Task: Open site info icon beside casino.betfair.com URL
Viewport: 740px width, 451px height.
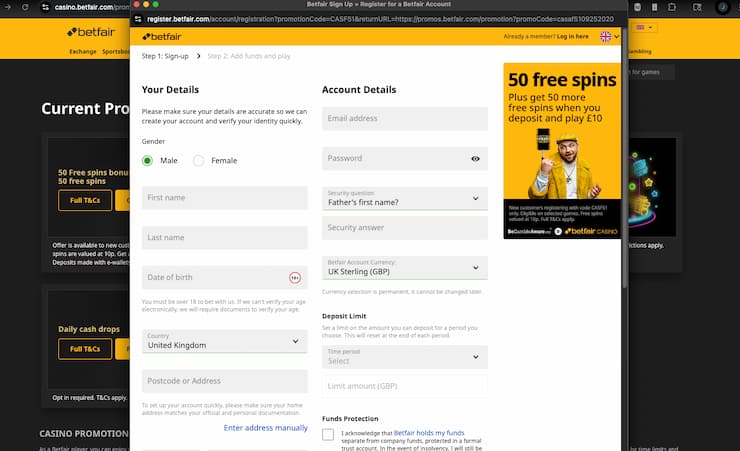Action: coord(45,7)
